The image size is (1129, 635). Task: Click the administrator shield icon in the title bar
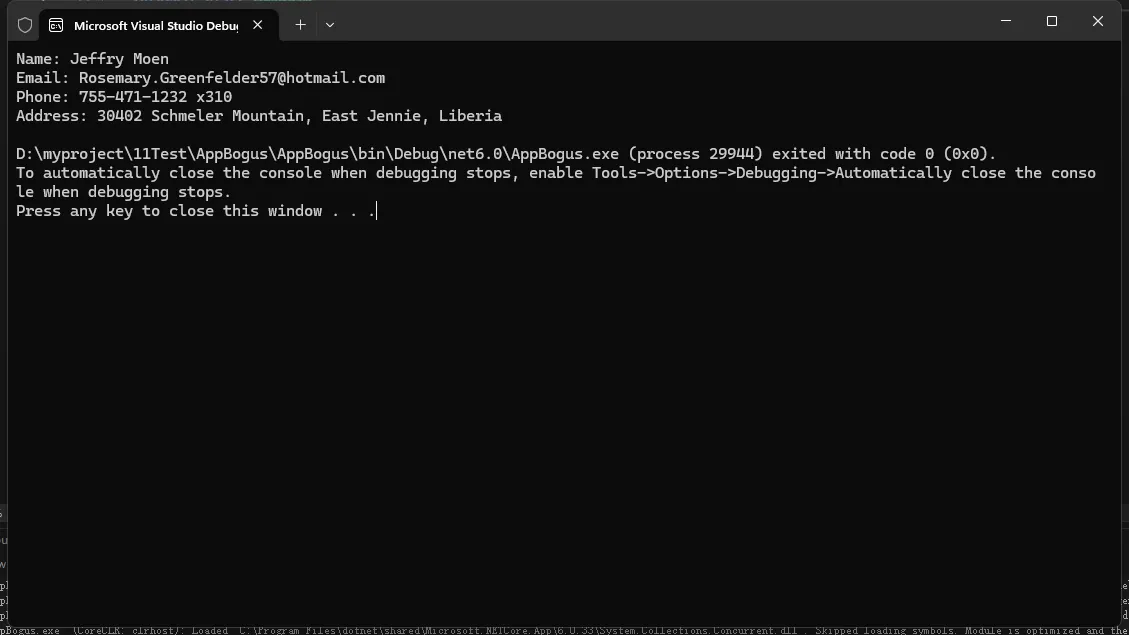[x=25, y=25]
